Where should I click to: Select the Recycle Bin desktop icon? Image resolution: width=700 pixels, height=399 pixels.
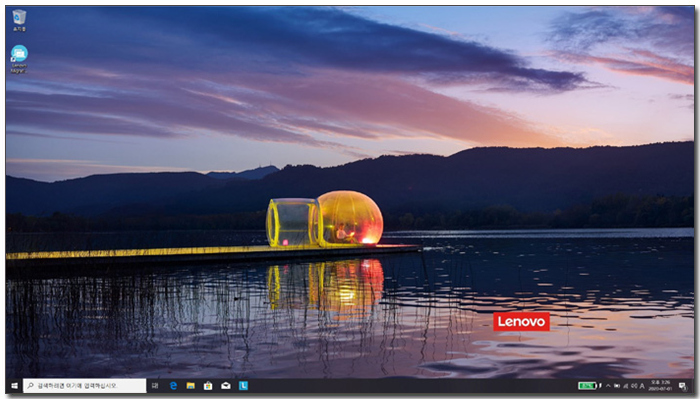[x=19, y=21]
